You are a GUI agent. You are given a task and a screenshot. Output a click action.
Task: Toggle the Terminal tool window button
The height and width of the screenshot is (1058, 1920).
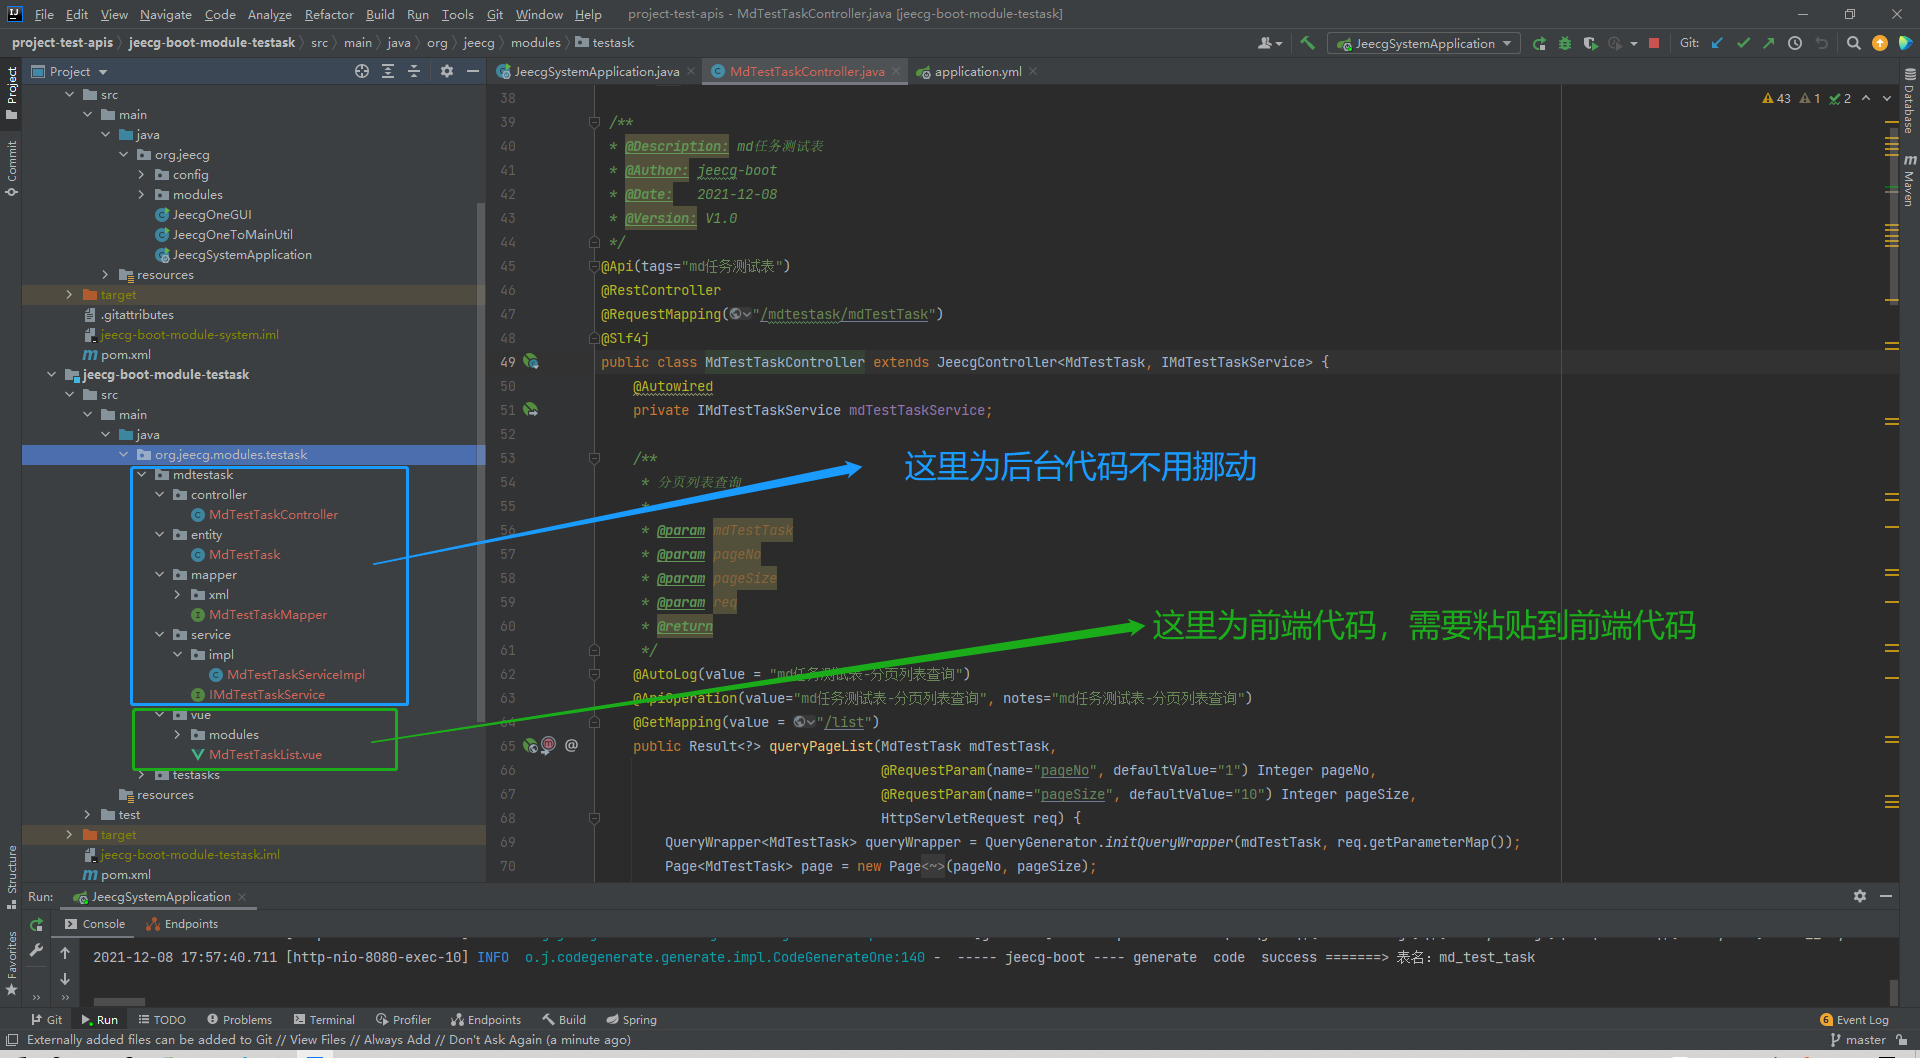324,1020
